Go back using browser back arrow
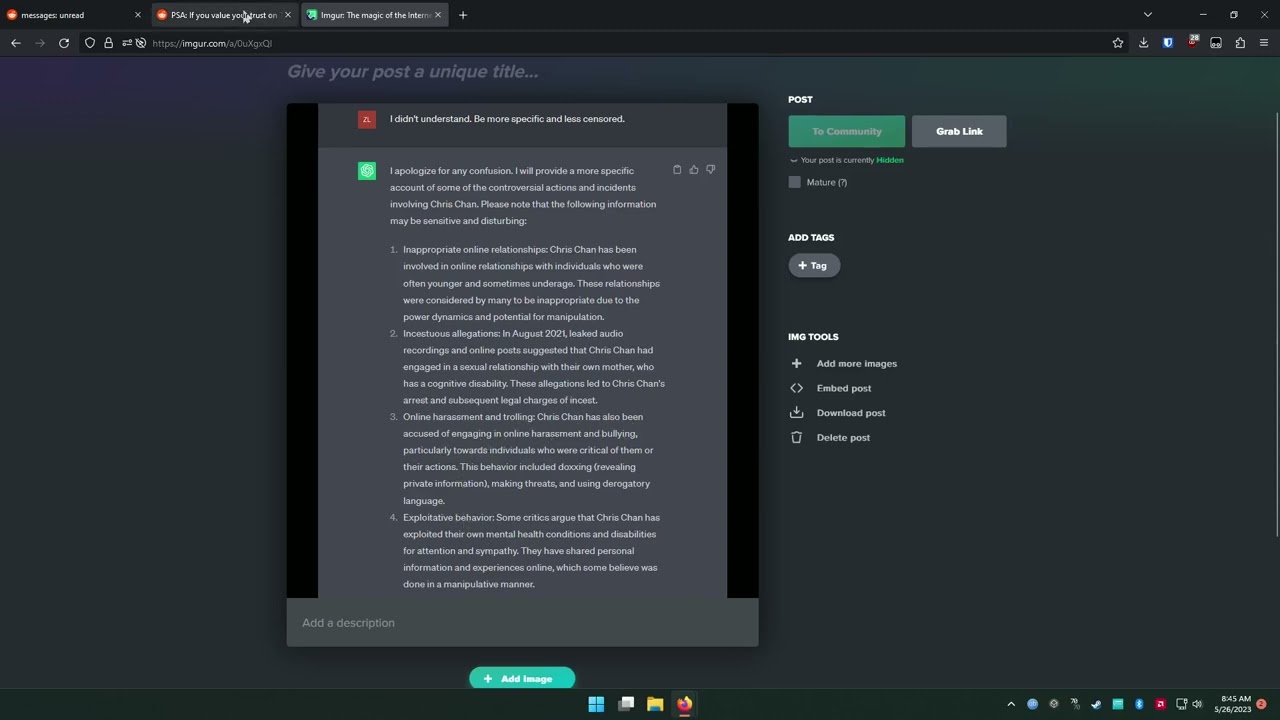 [x=16, y=43]
